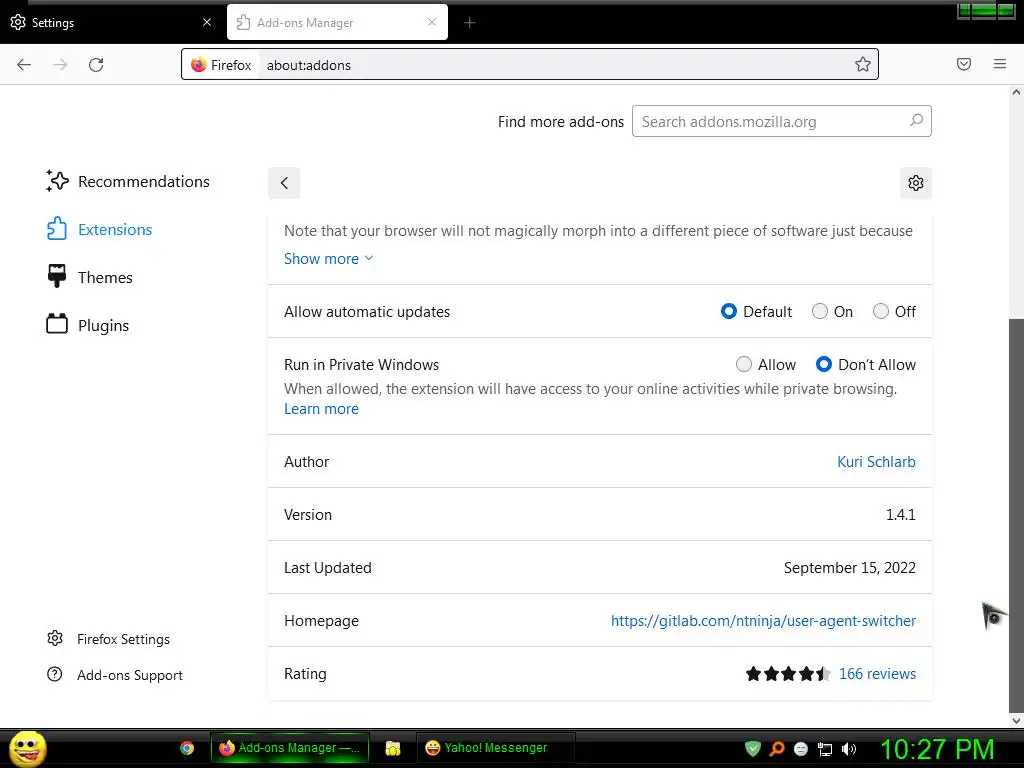Open the Learn more link

pos(321,409)
